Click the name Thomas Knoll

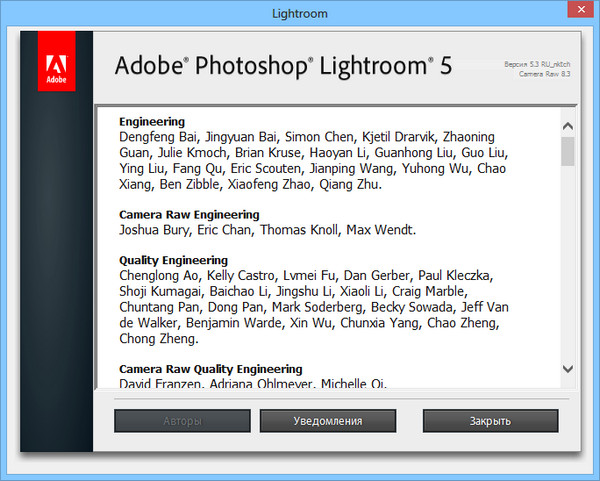click(x=299, y=230)
